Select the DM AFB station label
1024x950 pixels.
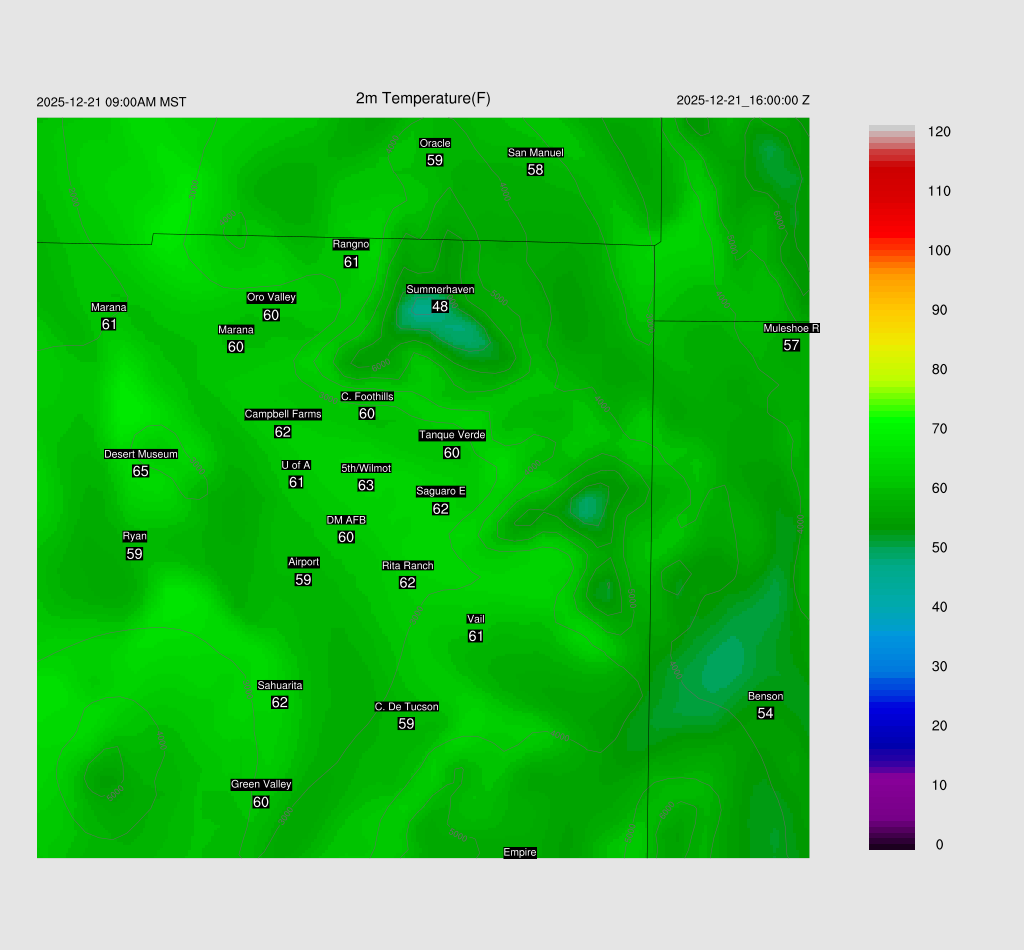346,520
